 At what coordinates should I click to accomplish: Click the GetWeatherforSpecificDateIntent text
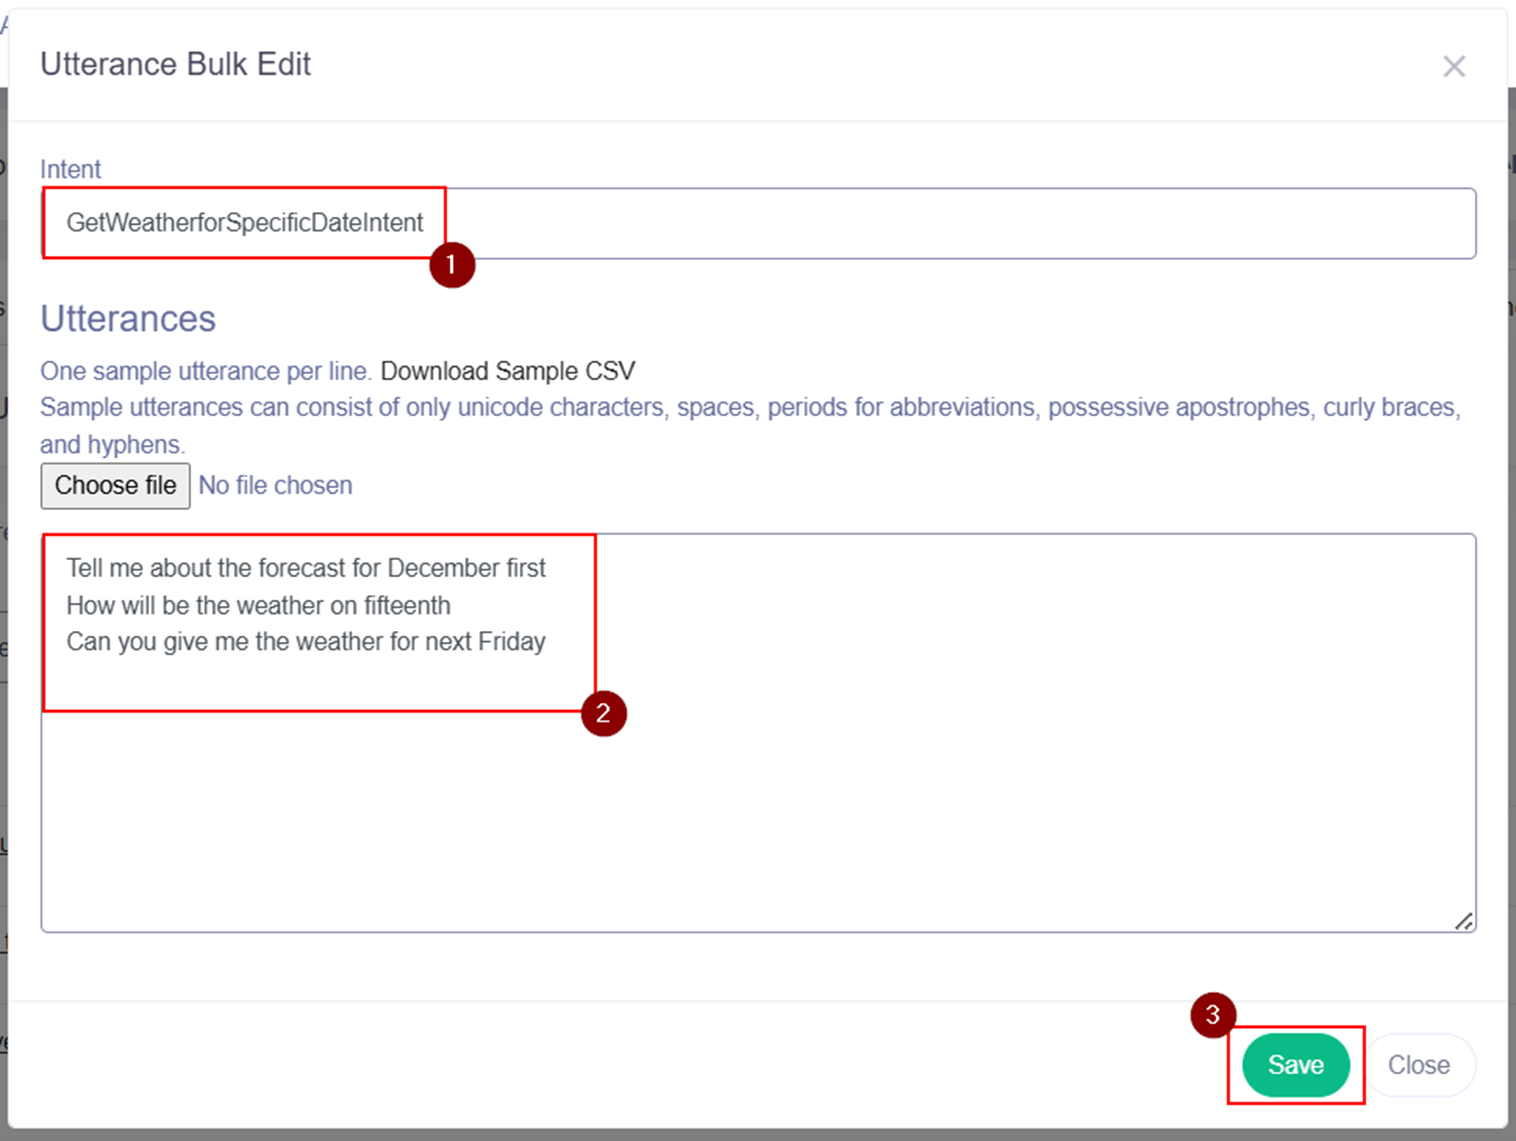click(245, 223)
